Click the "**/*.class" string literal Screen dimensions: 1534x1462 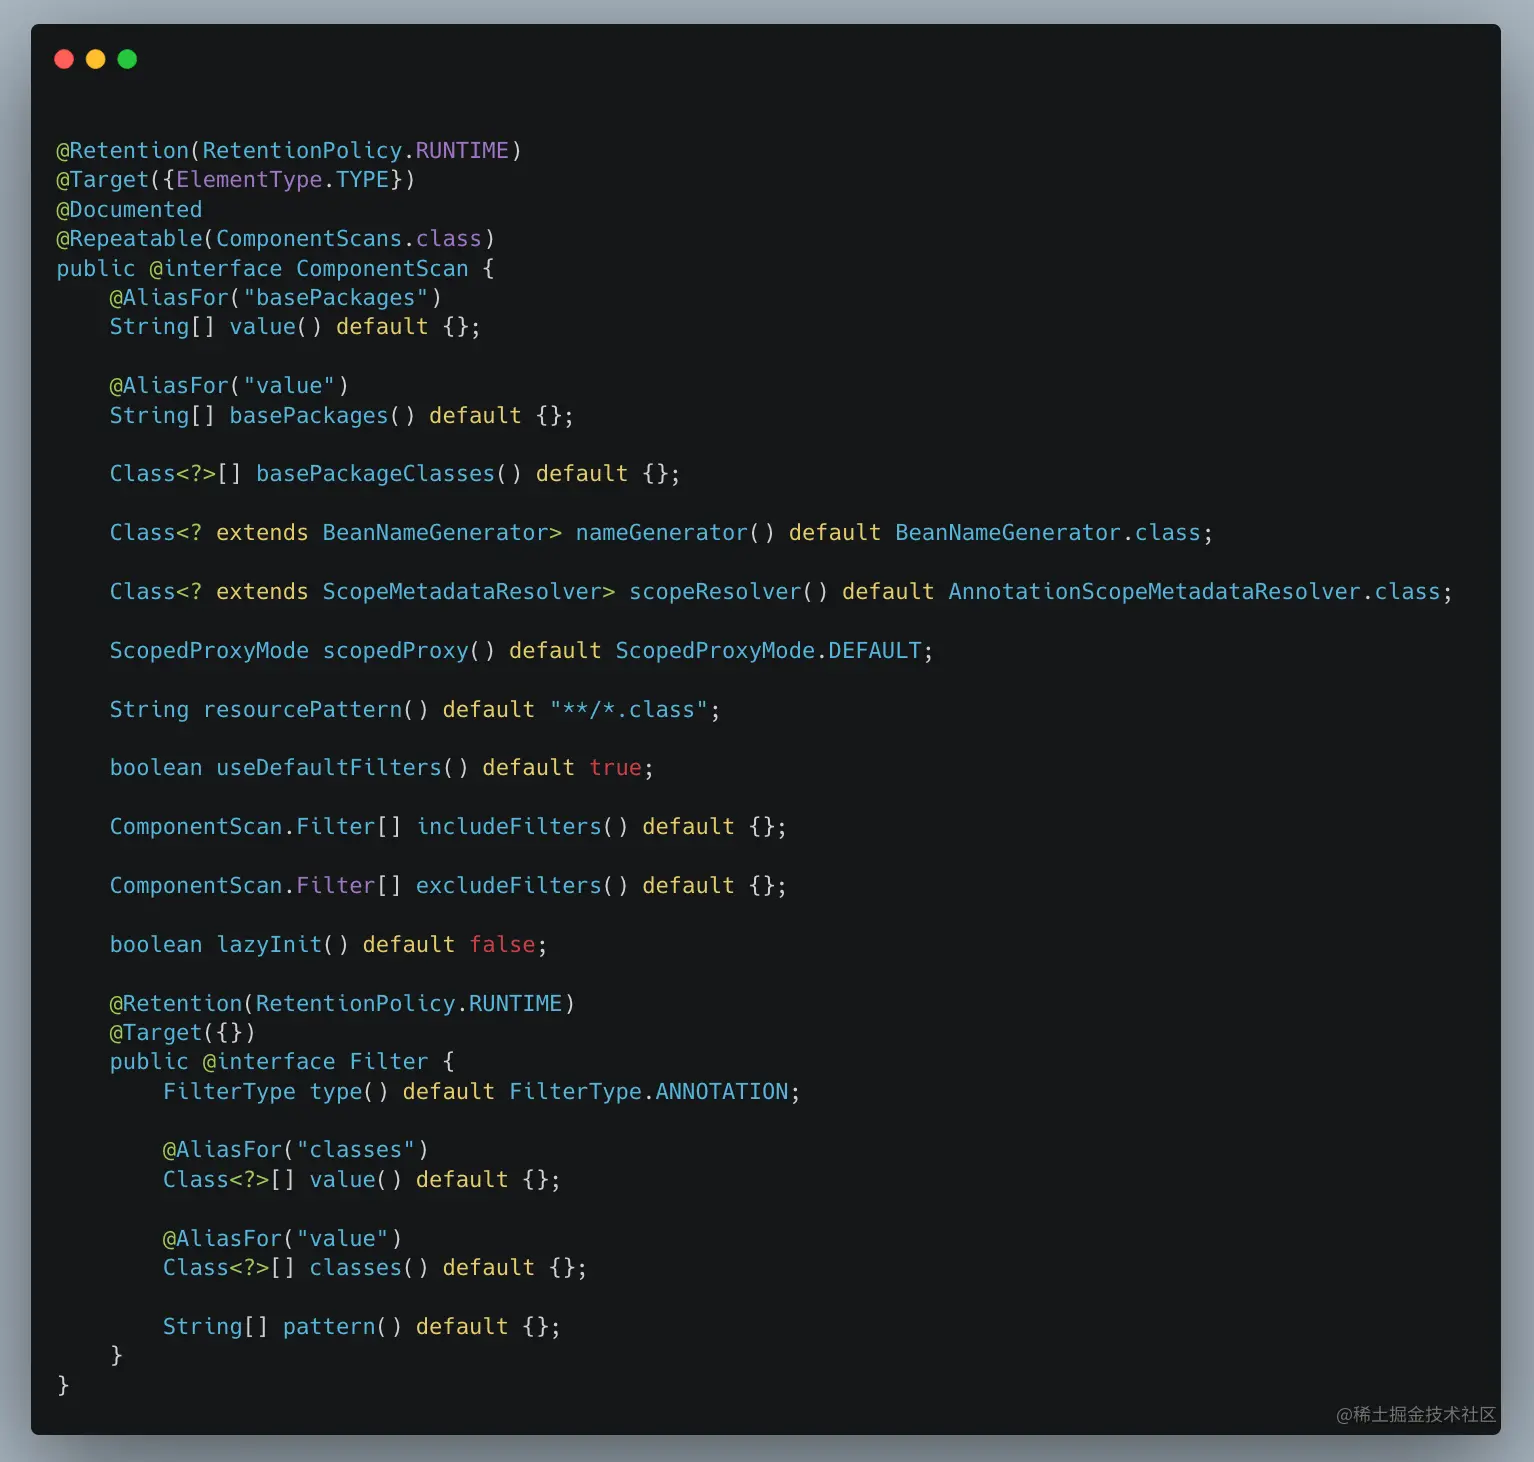pos(629,709)
